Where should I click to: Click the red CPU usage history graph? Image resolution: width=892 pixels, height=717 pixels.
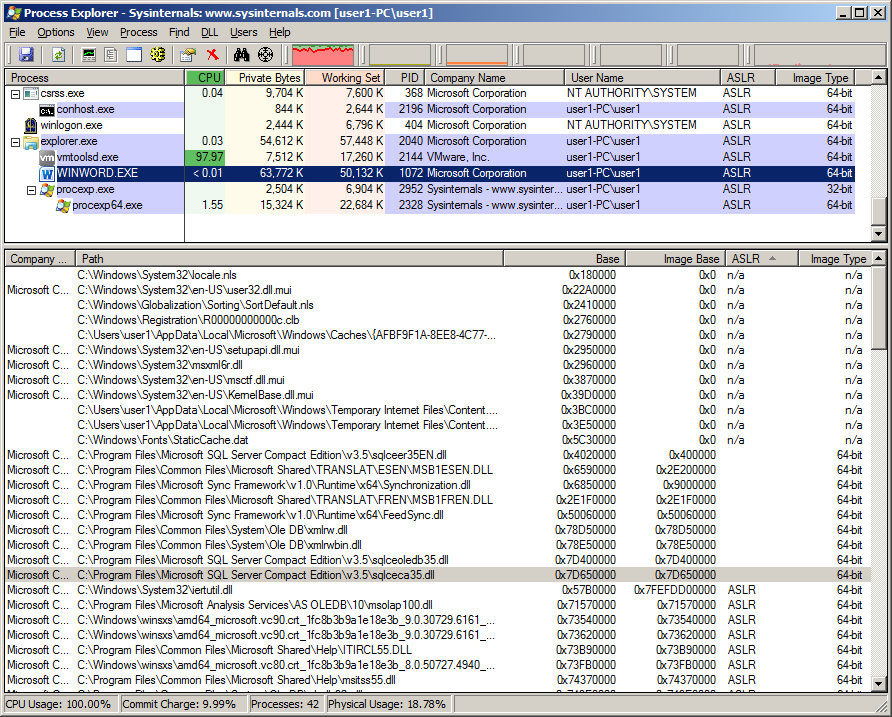click(x=322, y=55)
